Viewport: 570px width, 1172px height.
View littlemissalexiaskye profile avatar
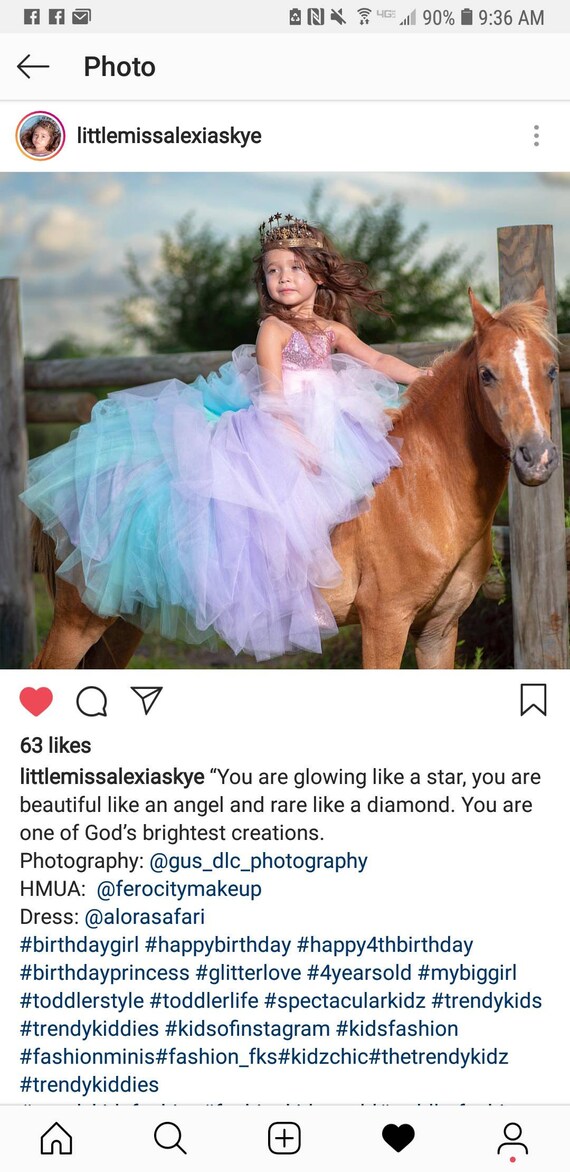coord(40,135)
